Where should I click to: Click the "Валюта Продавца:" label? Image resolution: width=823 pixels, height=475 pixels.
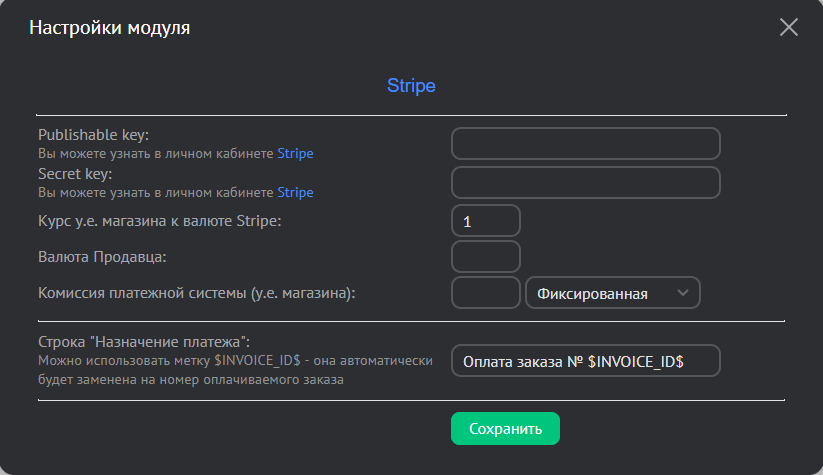[x=102, y=257]
